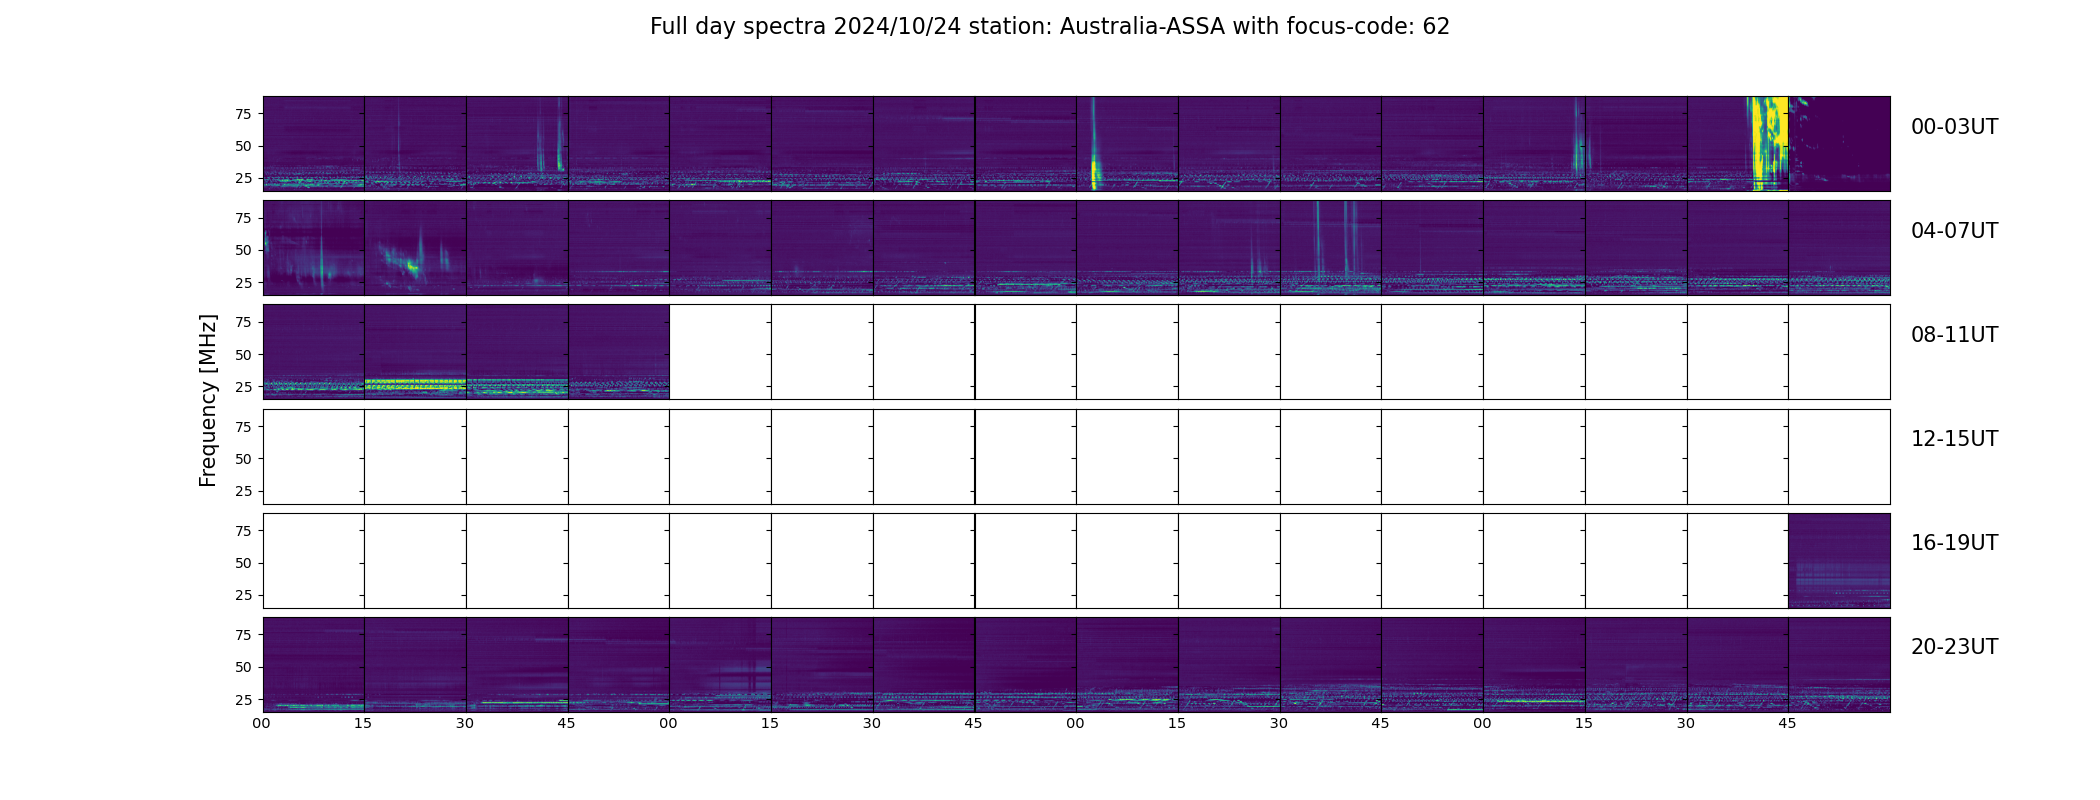Click the "50" frequency tick of the 16-19UT row
Viewport: 2100px width, 800px height.
pos(243,563)
